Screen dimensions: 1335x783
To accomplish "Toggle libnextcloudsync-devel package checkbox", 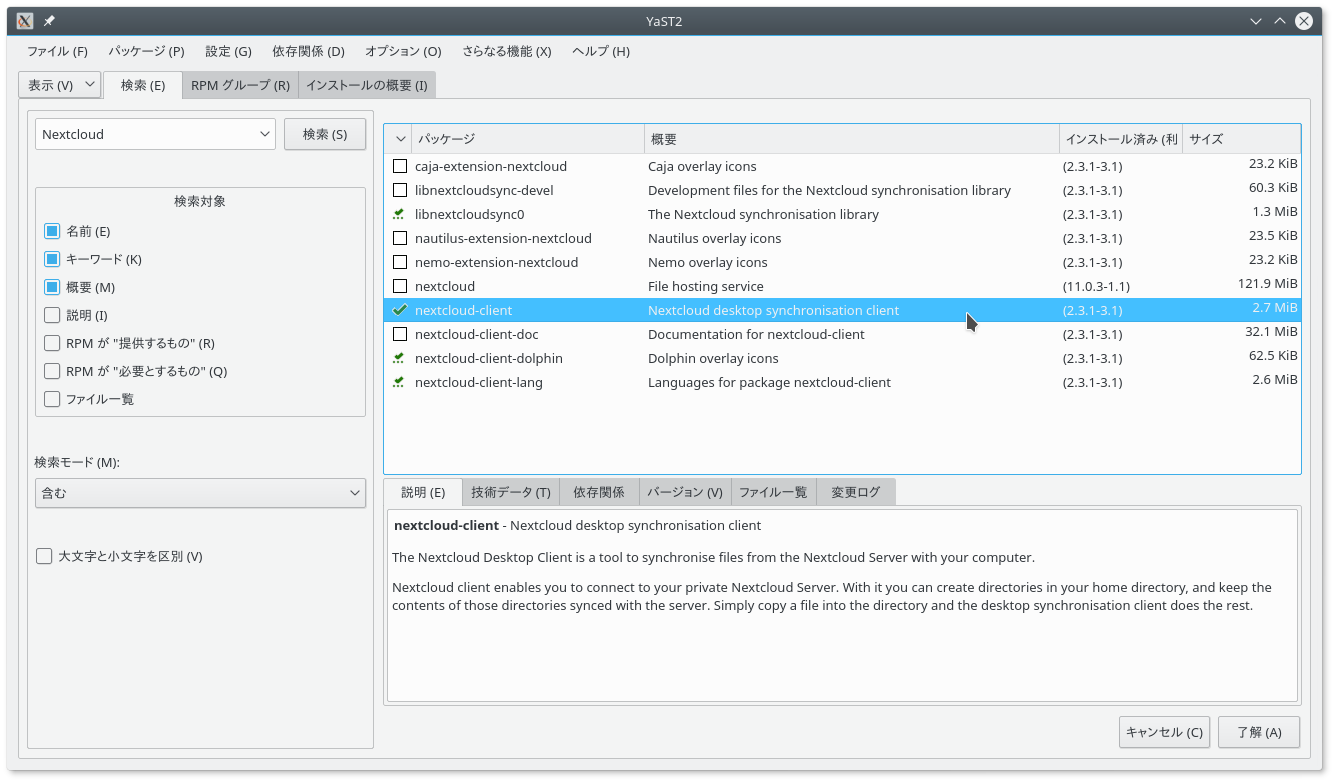I will coord(400,190).
